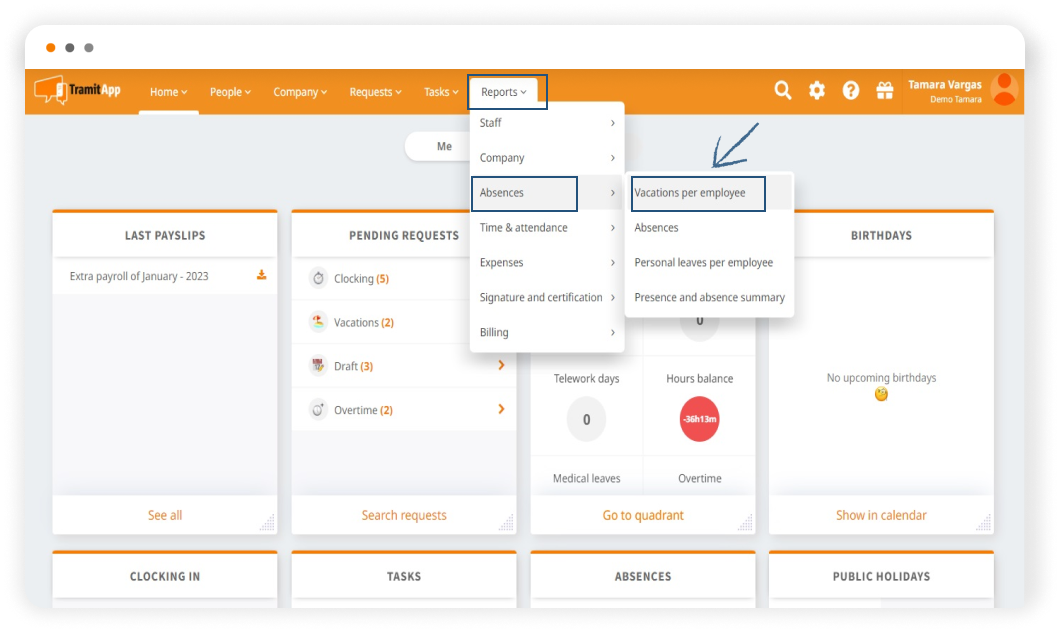Select the Me toggle button
The height and width of the screenshot is (633, 1061).
(x=444, y=146)
